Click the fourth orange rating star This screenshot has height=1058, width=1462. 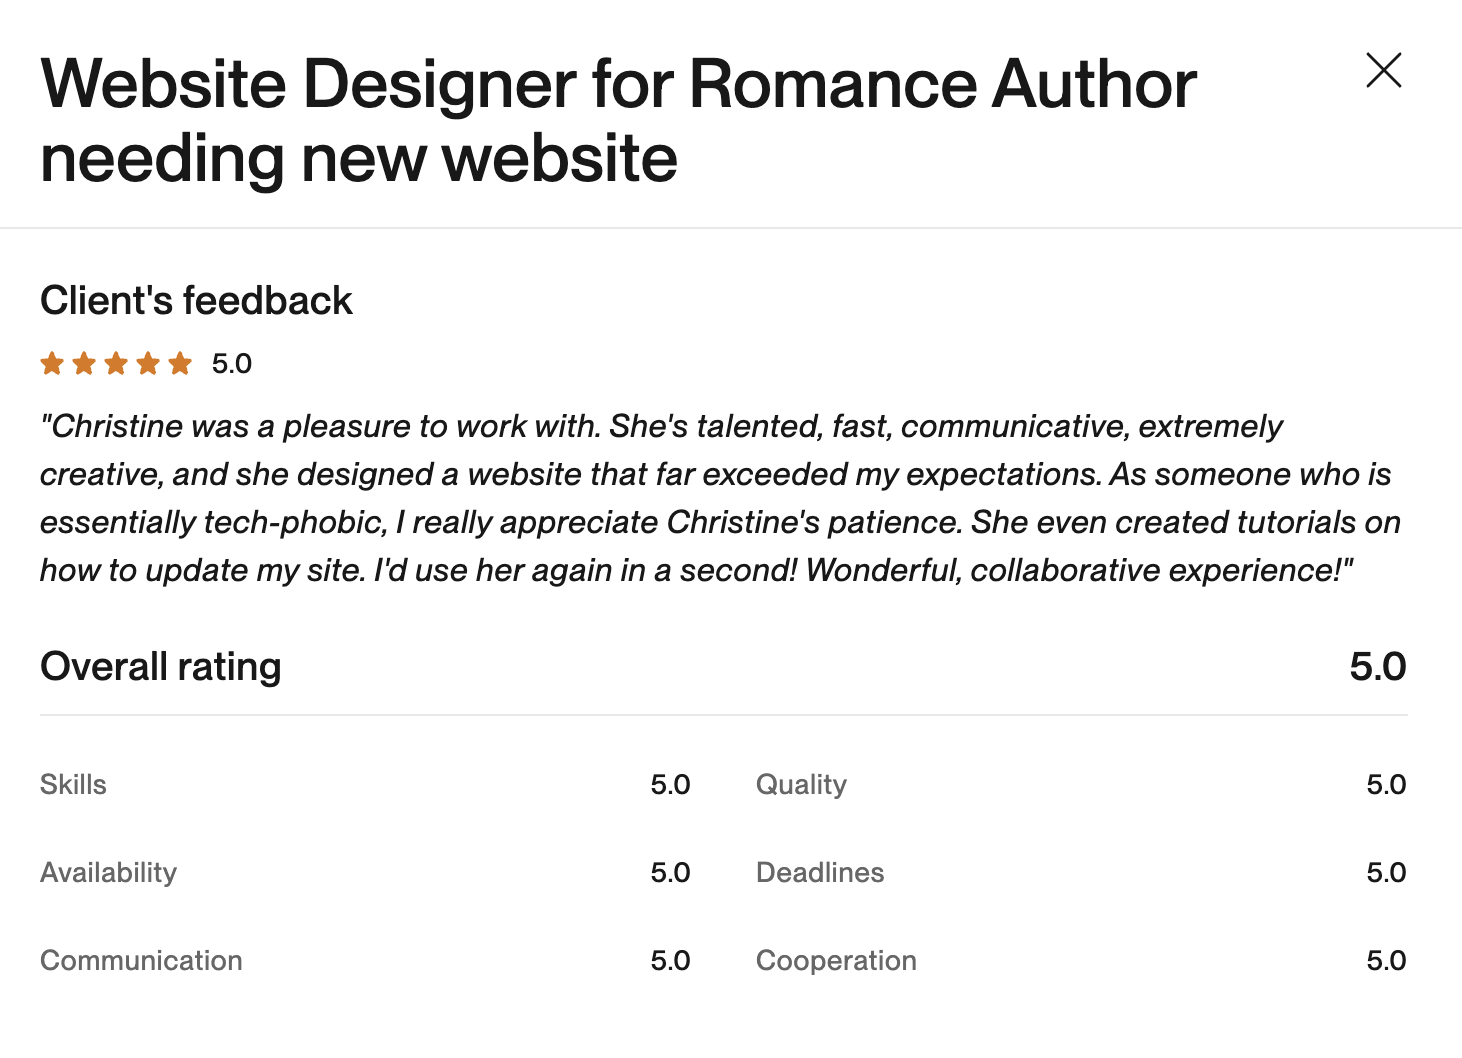[148, 363]
